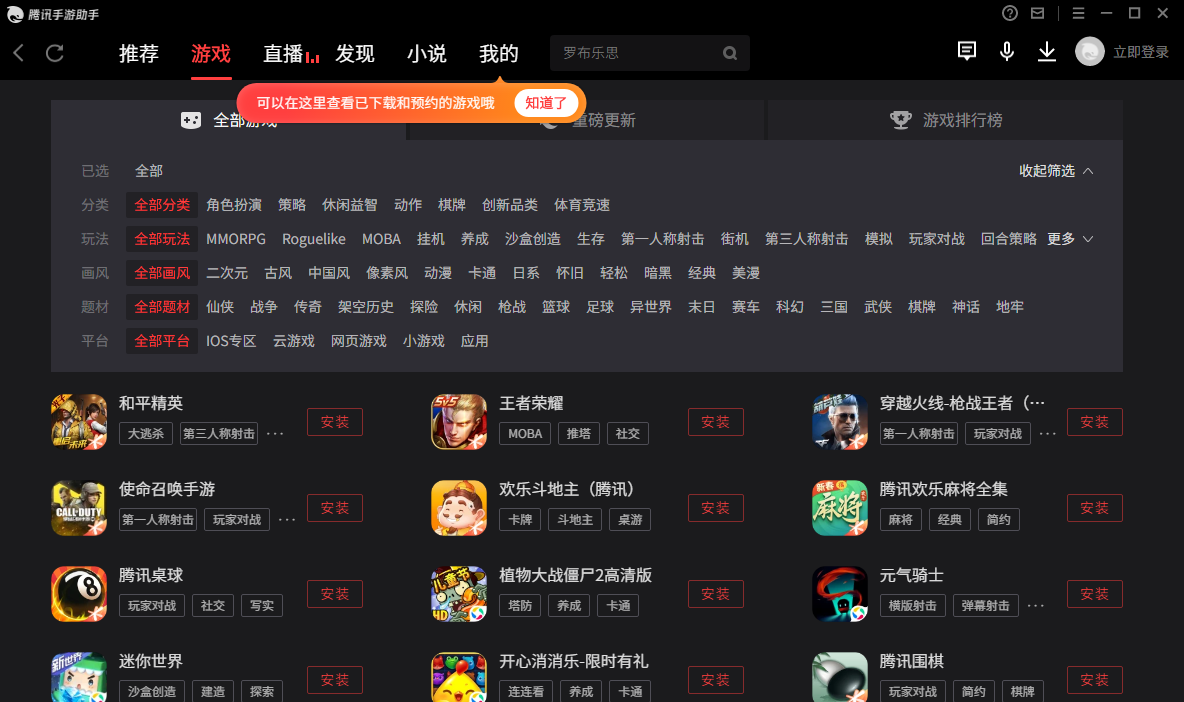The height and width of the screenshot is (702, 1184).
Task: Dismiss tooltip with 知道了 button
Action: (x=546, y=103)
